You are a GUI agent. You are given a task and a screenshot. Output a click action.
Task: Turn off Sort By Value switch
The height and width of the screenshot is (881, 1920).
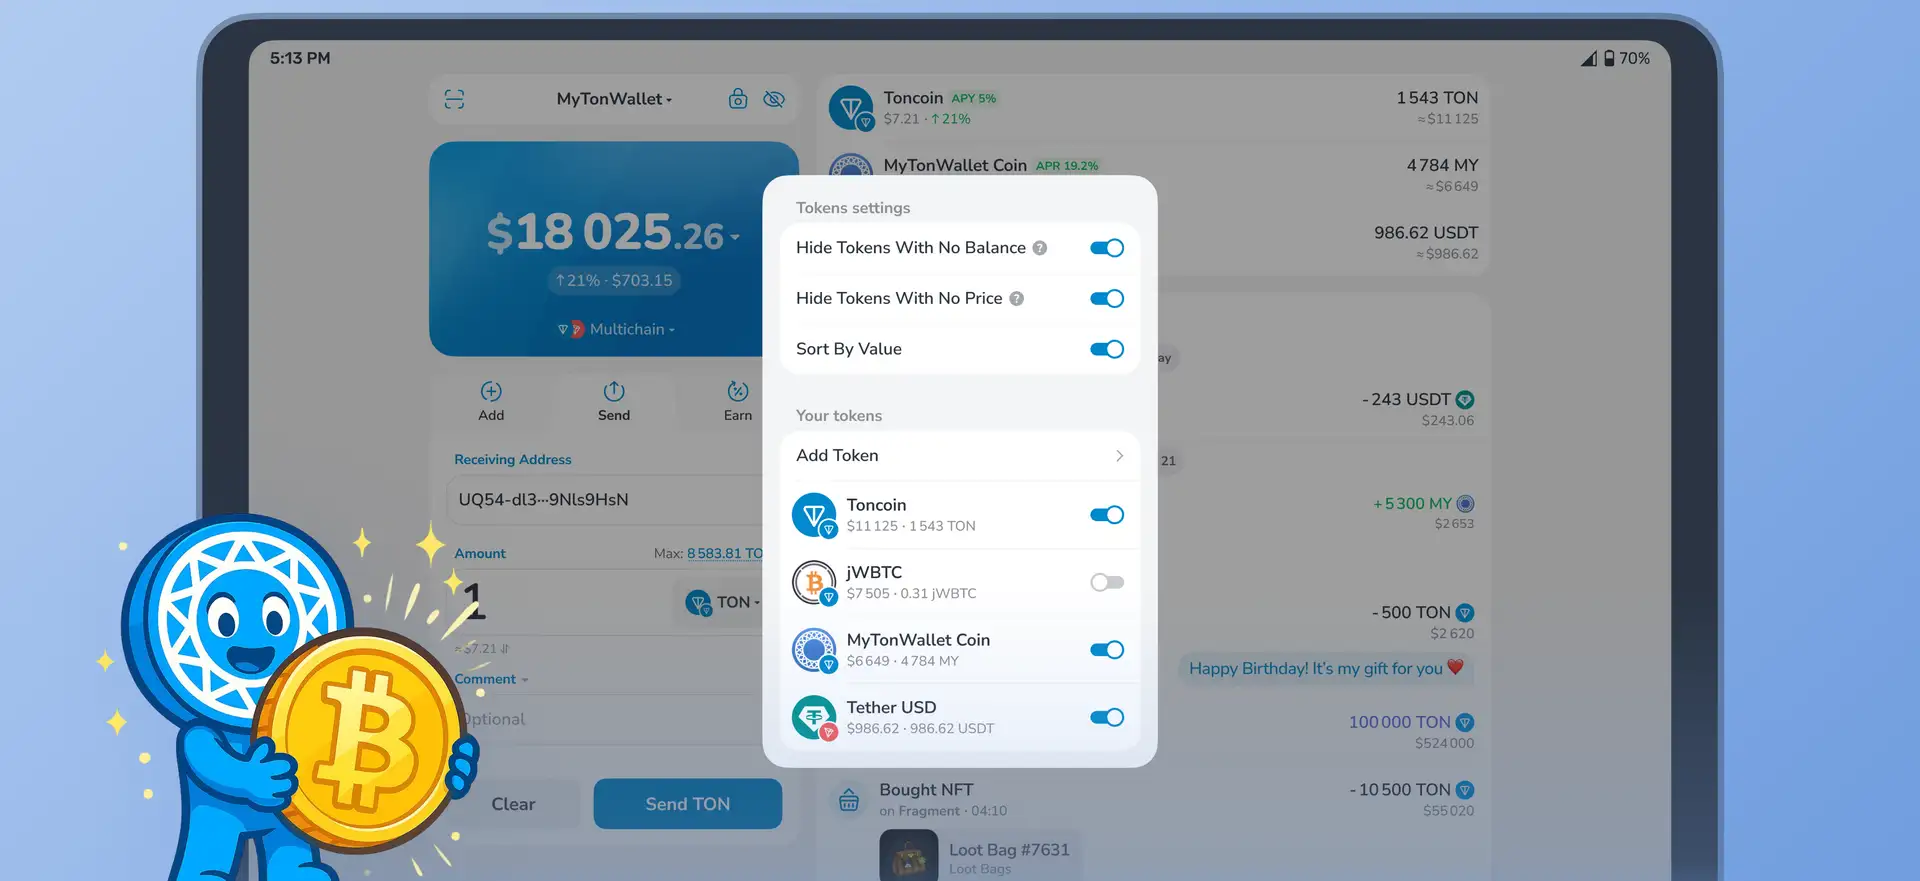[x=1106, y=349]
